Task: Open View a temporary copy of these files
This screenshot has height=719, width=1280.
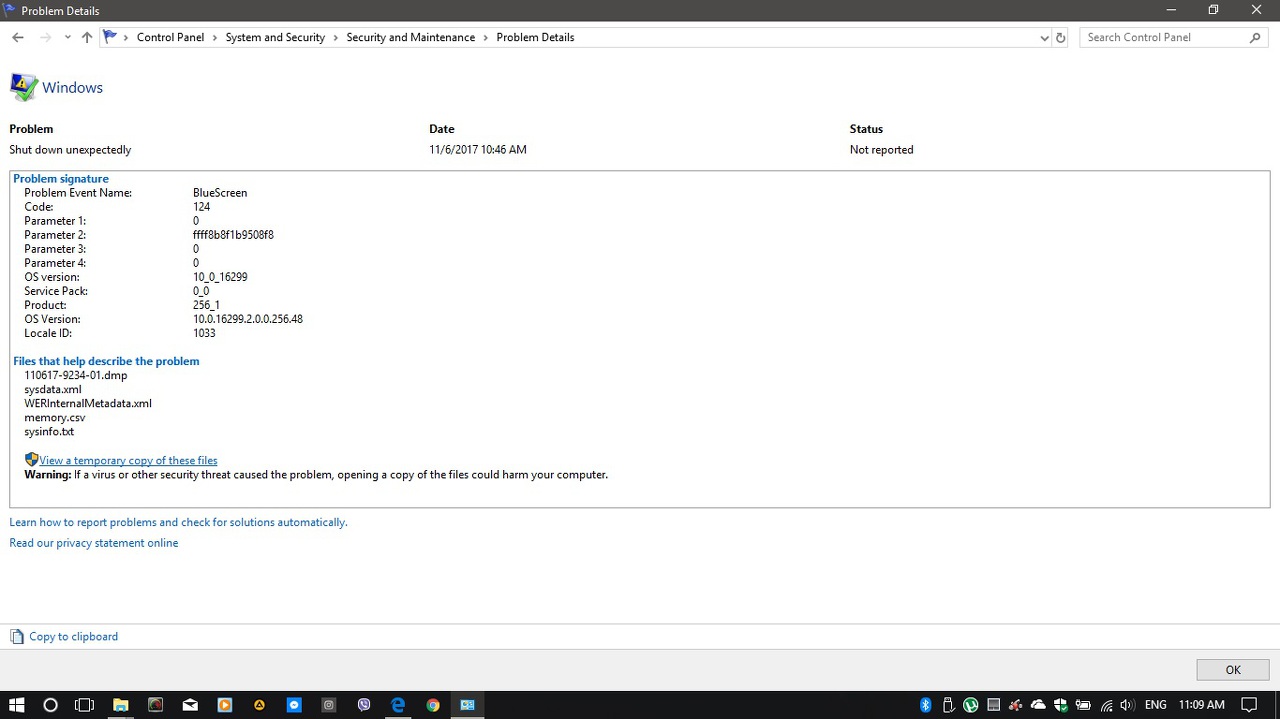Action: click(x=128, y=461)
